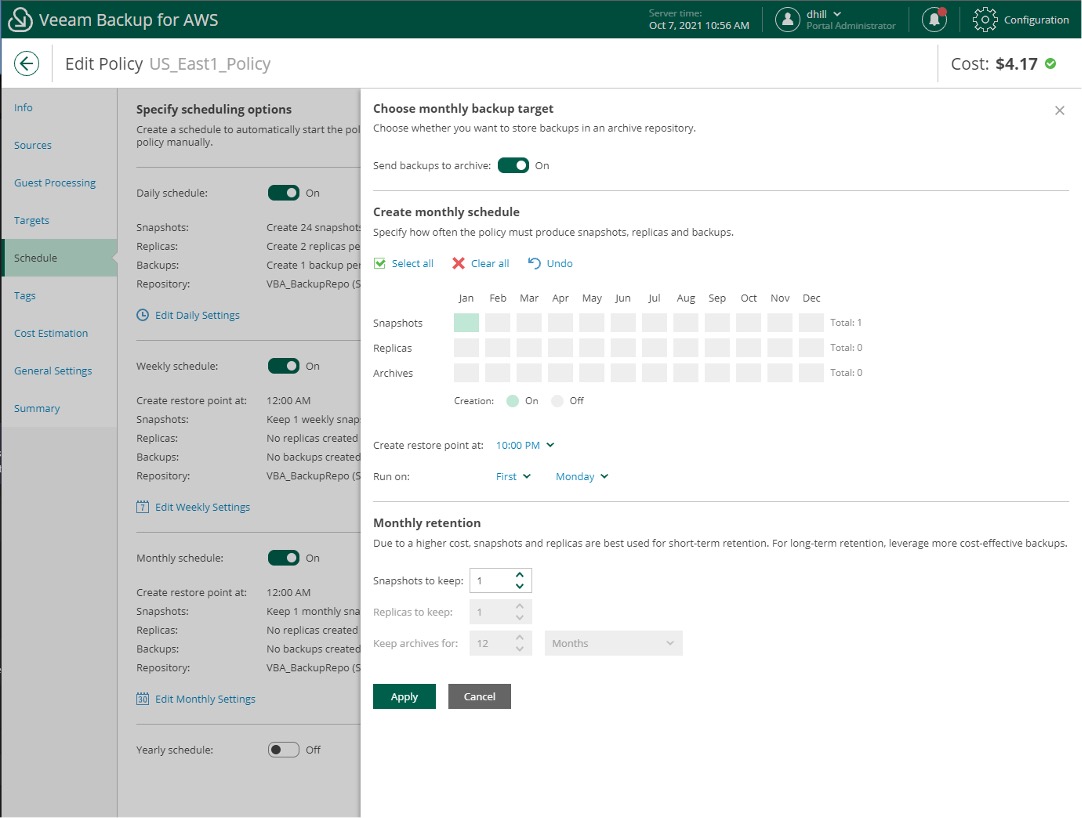This screenshot has height=818, width=1082.
Task: Decrease Snapshots to keep value
Action: (520, 586)
